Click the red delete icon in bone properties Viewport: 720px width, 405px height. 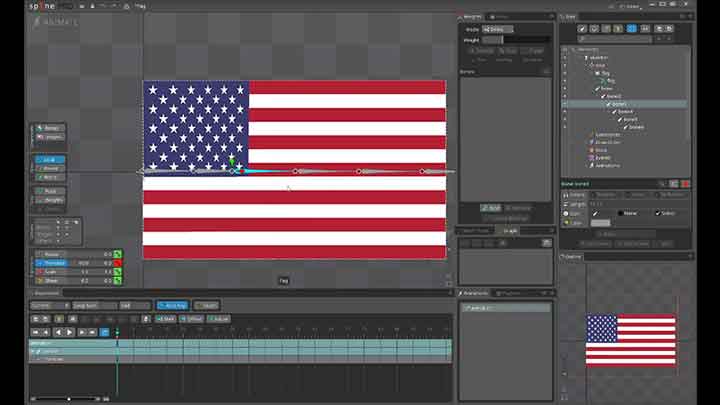(x=685, y=184)
